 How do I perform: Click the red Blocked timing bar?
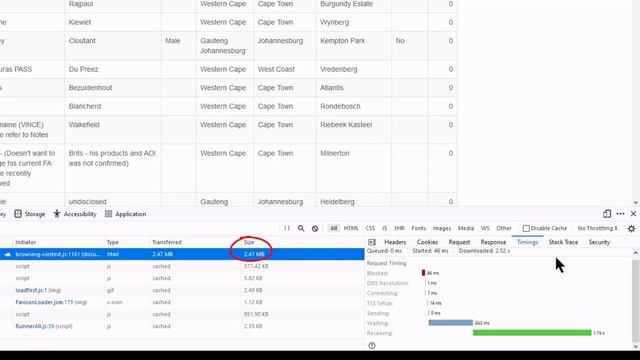click(x=423, y=273)
